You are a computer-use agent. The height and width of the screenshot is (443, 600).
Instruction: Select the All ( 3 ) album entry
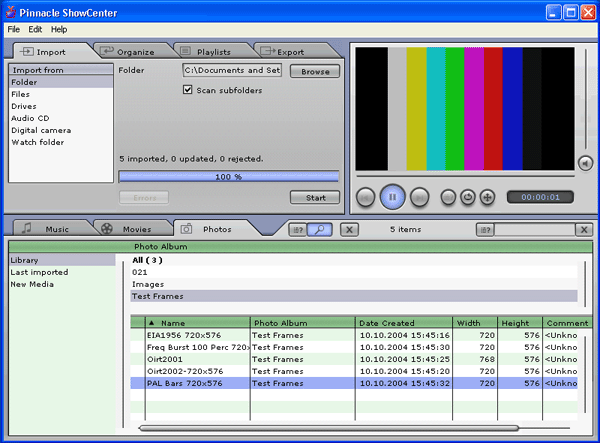pos(354,260)
